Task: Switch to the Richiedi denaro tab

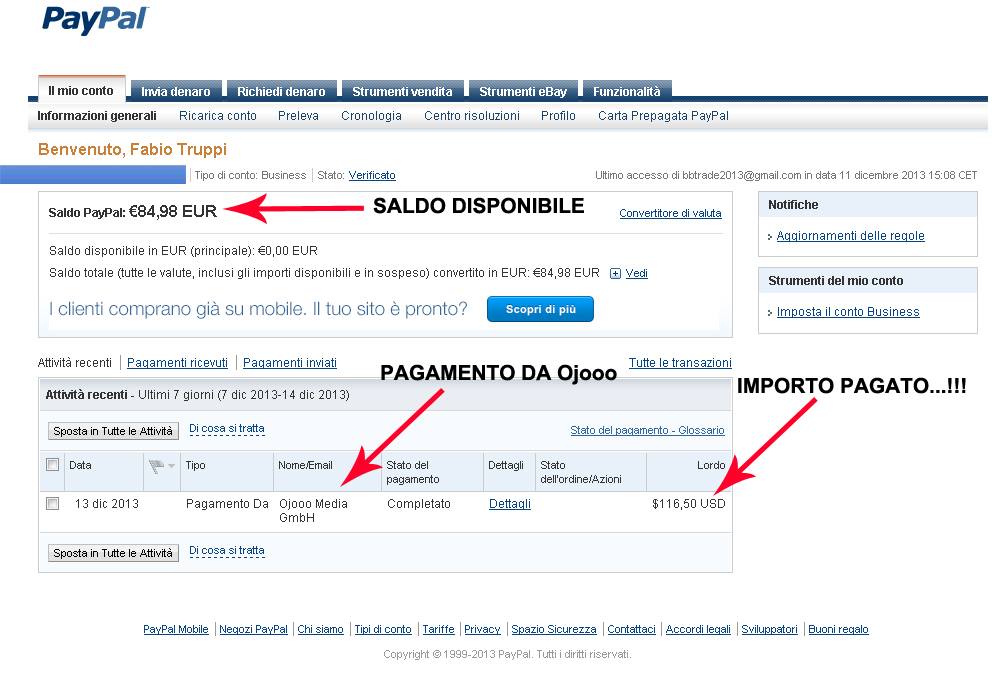Action: point(281,92)
